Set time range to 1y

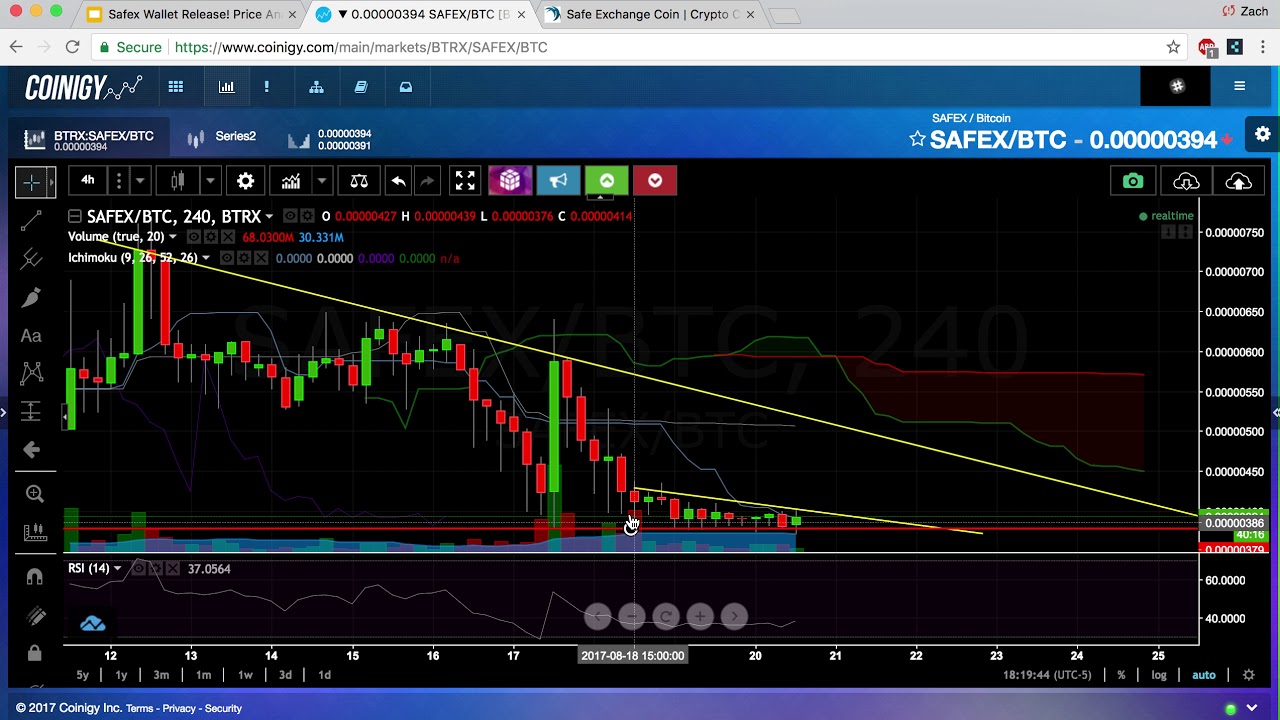coord(121,675)
